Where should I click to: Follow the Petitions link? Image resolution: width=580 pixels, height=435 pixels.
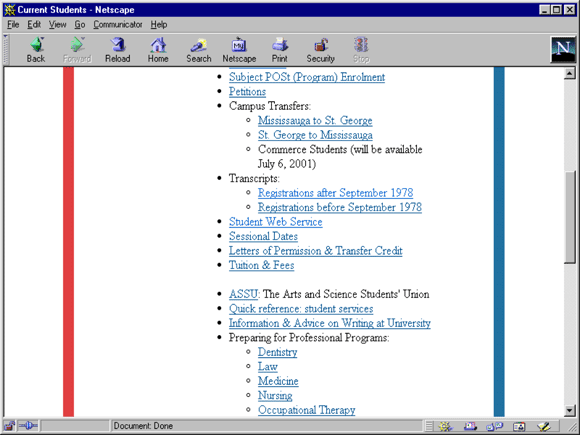point(247,92)
